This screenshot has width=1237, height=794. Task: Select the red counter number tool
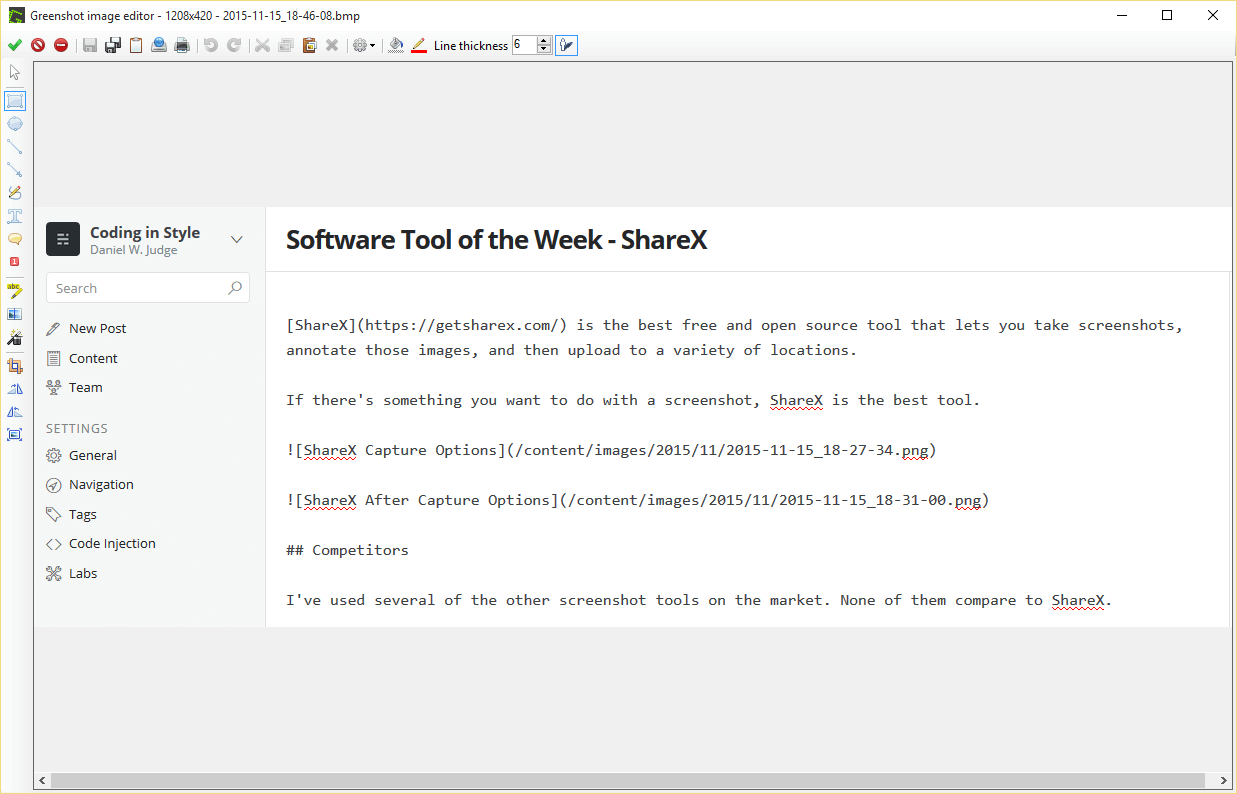(15, 262)
